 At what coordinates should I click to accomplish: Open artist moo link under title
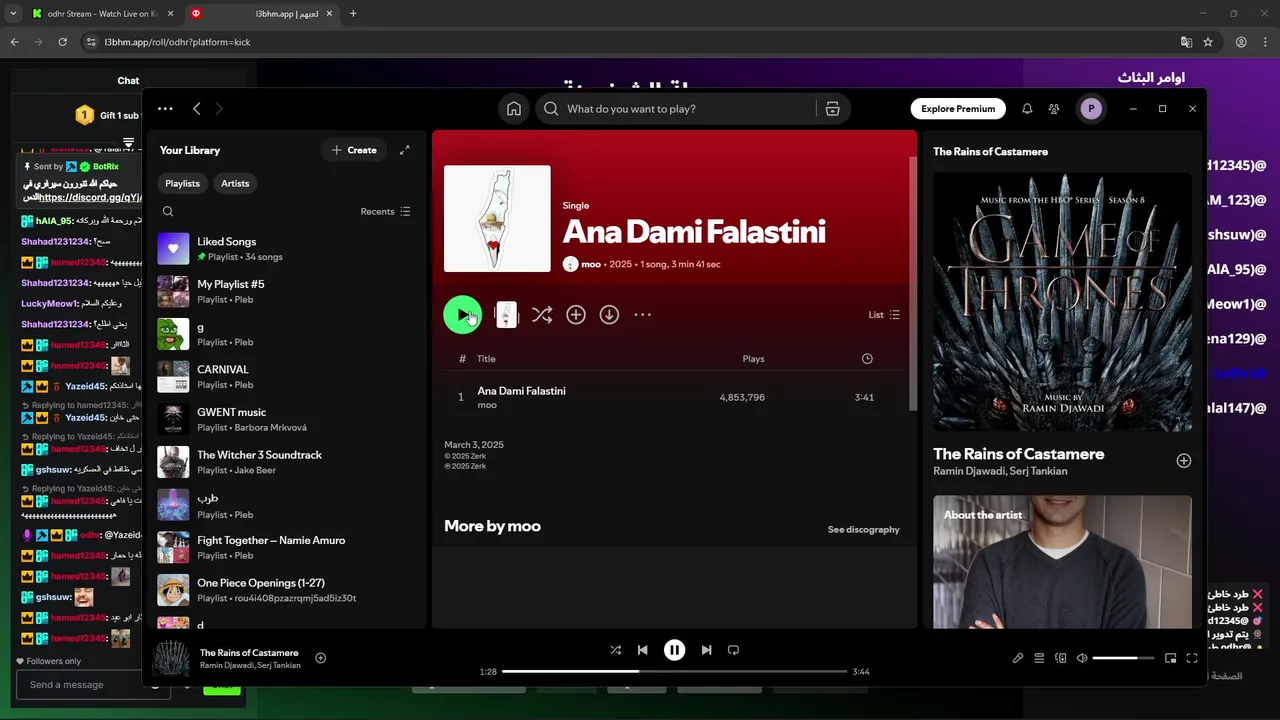pos(590,264)
